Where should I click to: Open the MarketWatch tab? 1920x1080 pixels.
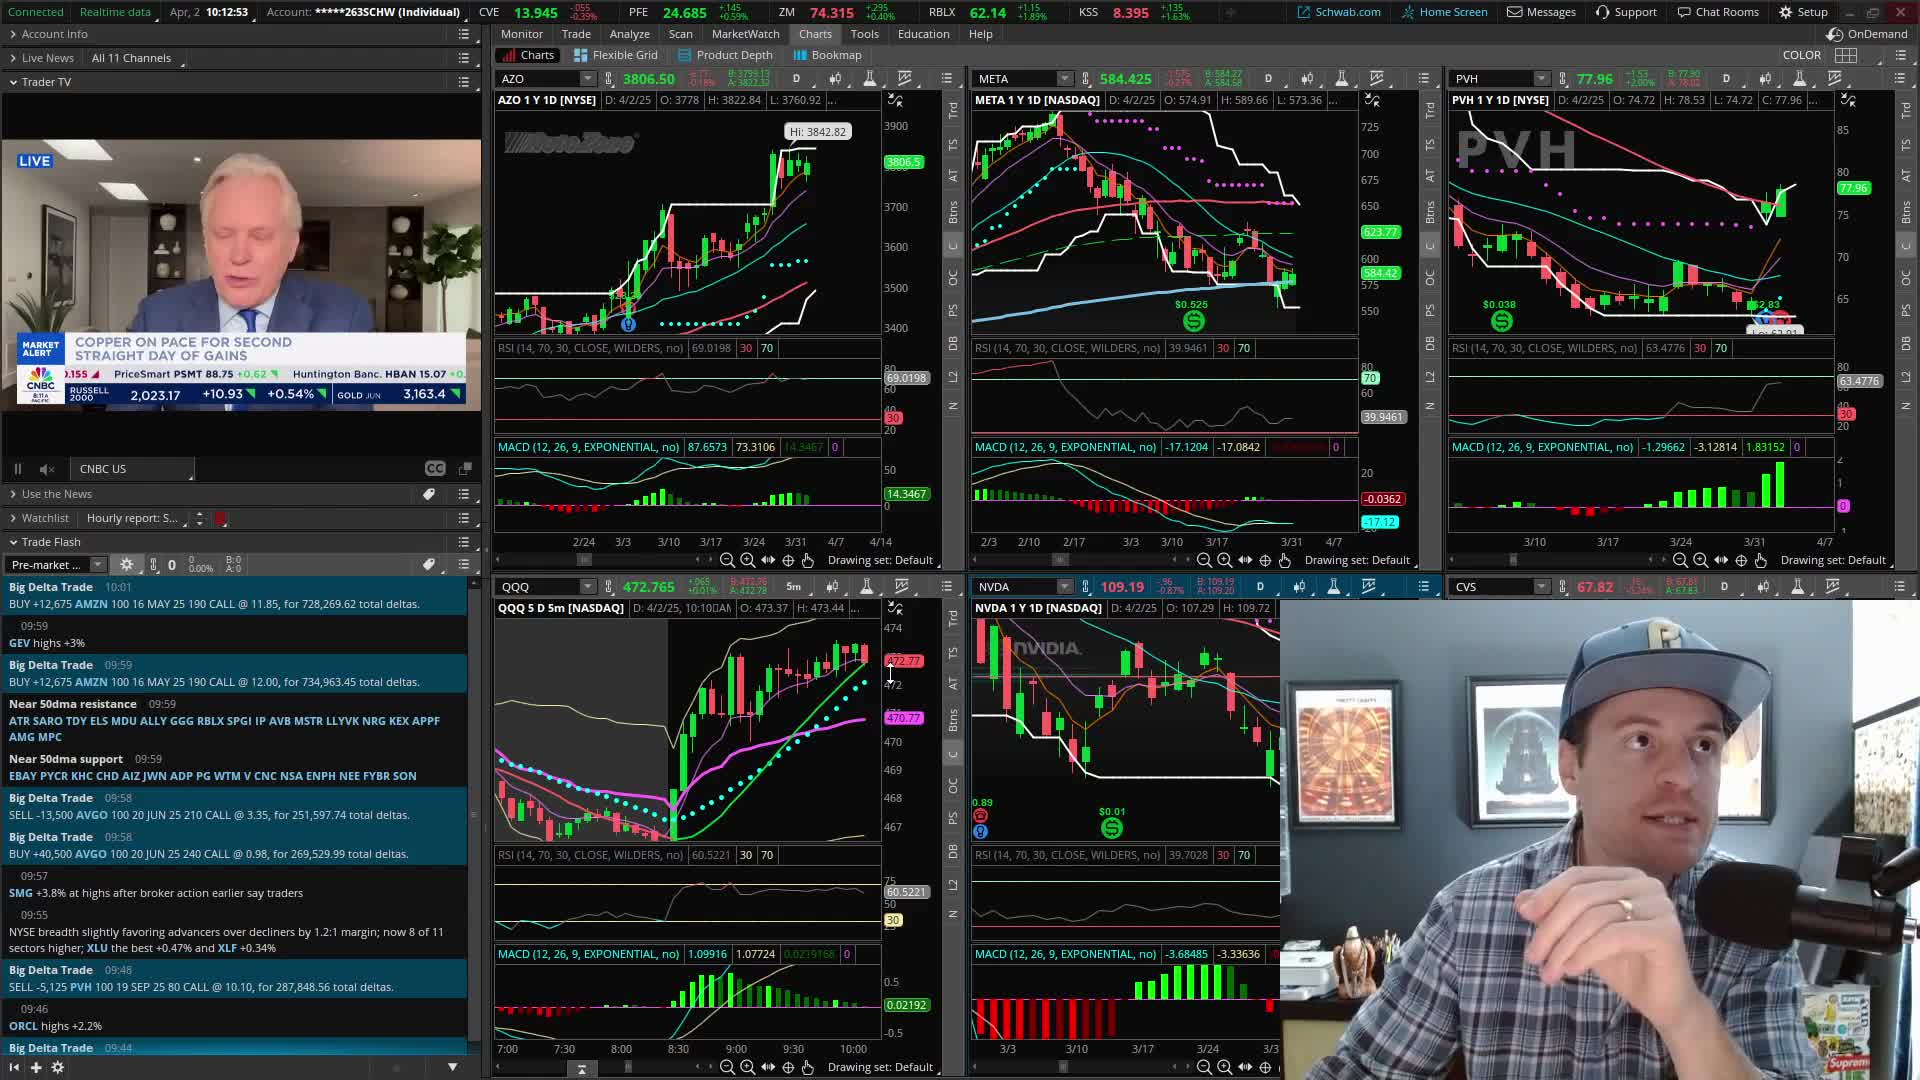(746, 34)
